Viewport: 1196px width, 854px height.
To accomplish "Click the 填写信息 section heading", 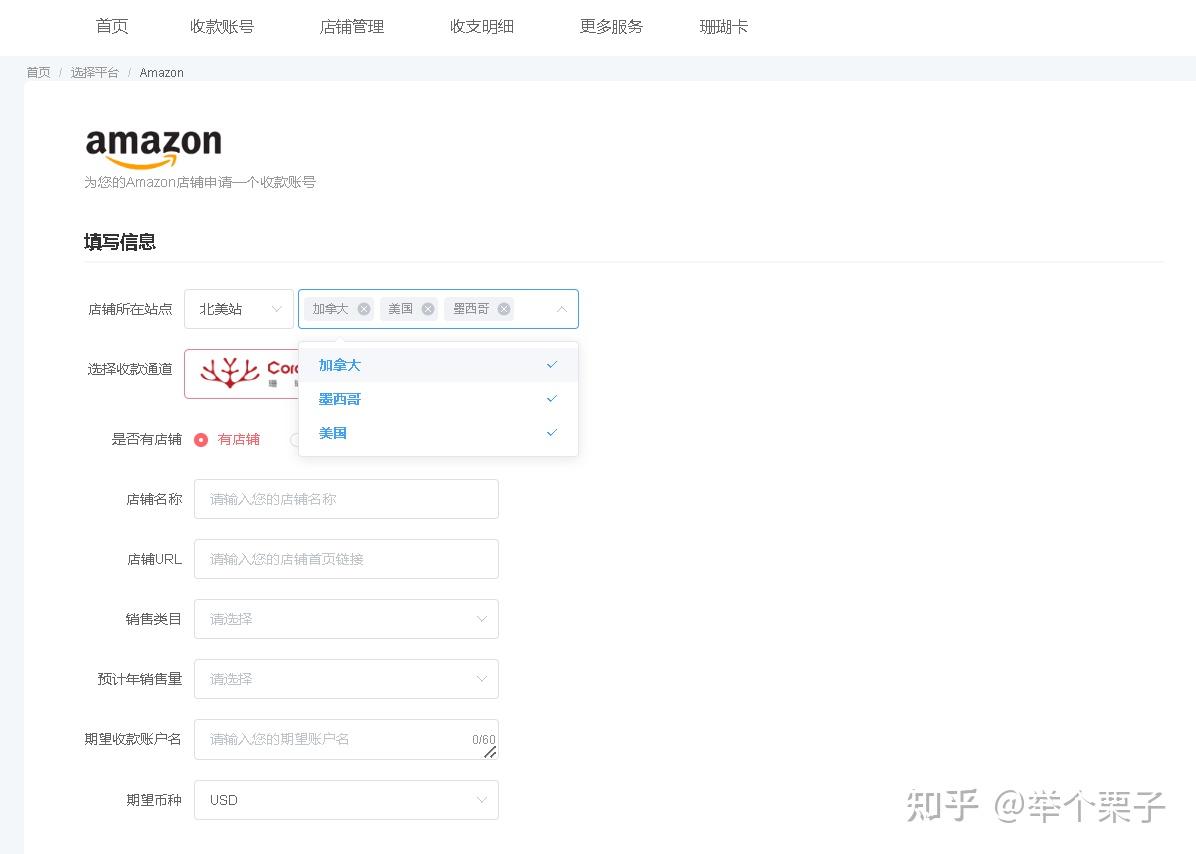I will coord(120,242).
